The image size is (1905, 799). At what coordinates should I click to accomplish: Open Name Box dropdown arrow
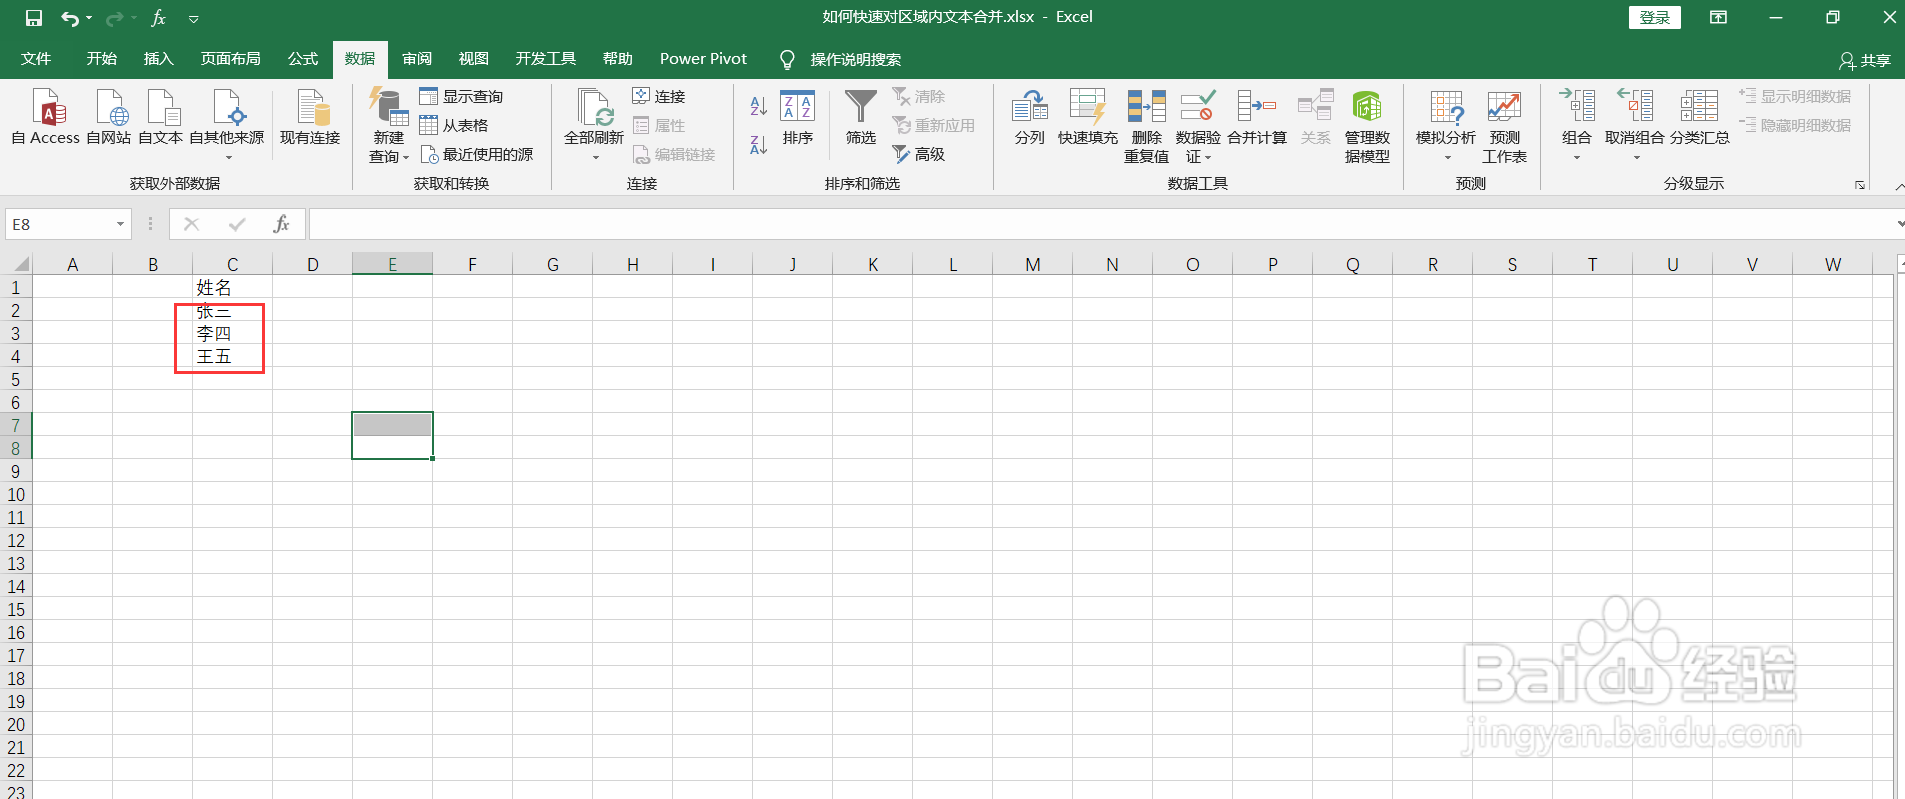point(121,224)
